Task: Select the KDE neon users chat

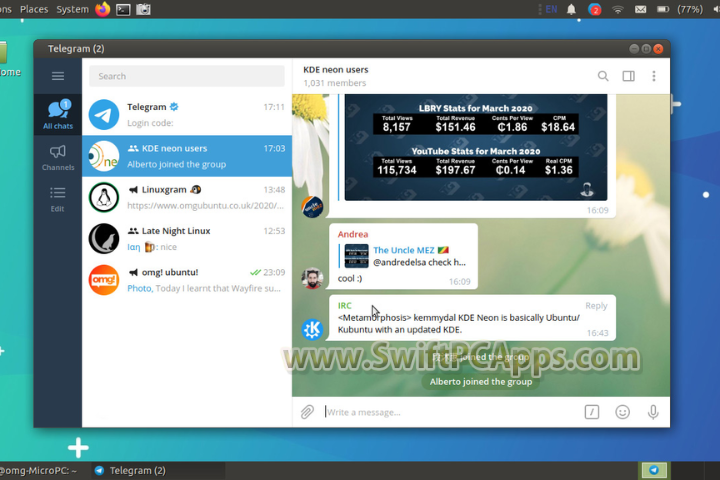Action: [187, 156]
